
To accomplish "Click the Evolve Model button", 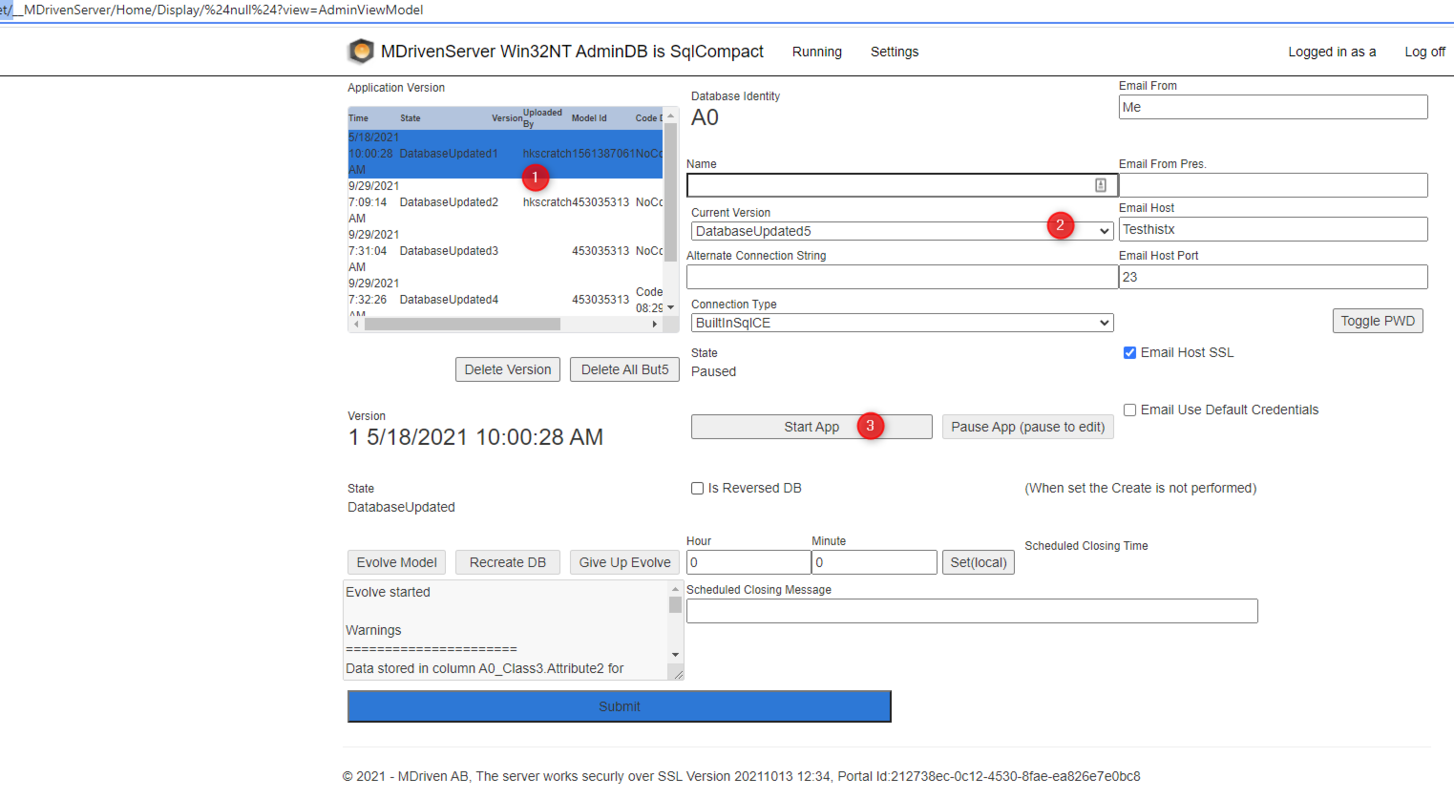I will tap(397, 562).
